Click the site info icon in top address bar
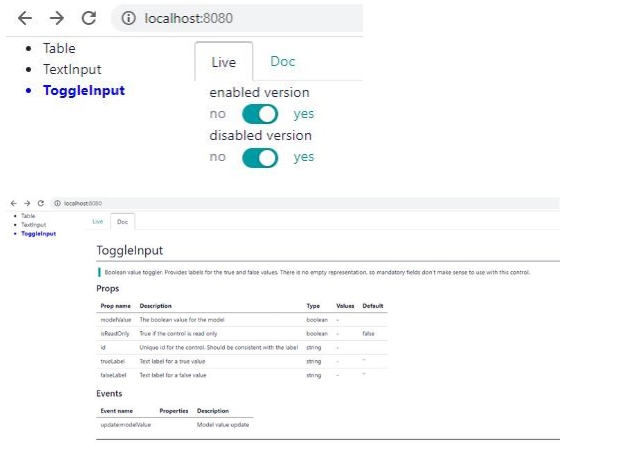The image size is (638, 450). pyautogui.click(x=129, y=18)
